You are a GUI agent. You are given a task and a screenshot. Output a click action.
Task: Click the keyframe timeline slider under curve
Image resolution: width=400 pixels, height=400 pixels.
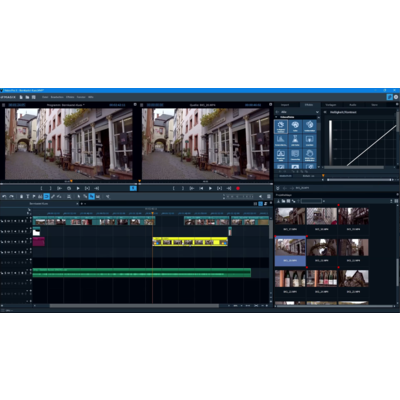359,180
